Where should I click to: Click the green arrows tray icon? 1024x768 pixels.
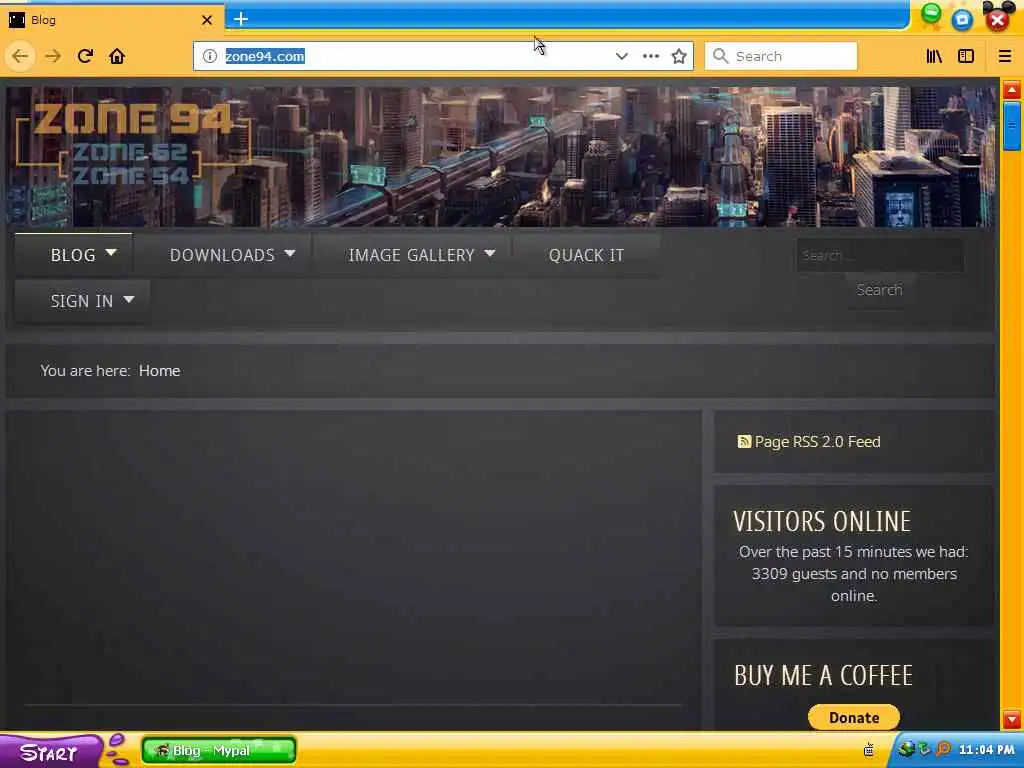pyautogui.click(x=925, y=750)
